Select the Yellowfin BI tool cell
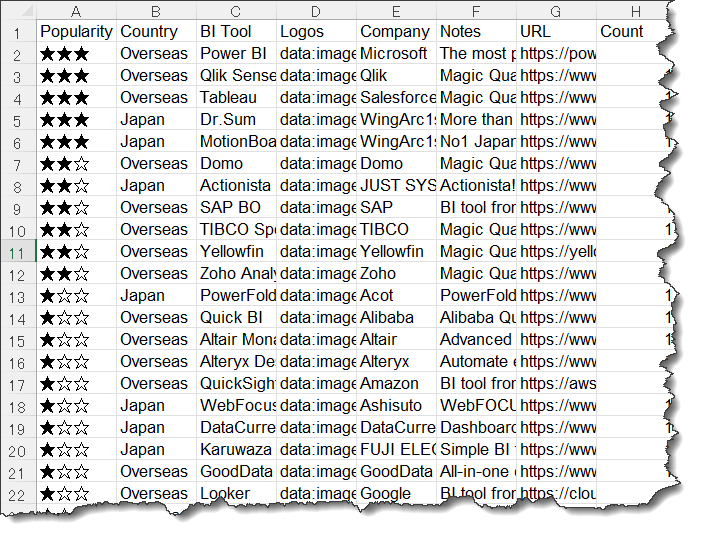Screen dimensions: 702x539 pyautogui.click(x=236, y=252)
